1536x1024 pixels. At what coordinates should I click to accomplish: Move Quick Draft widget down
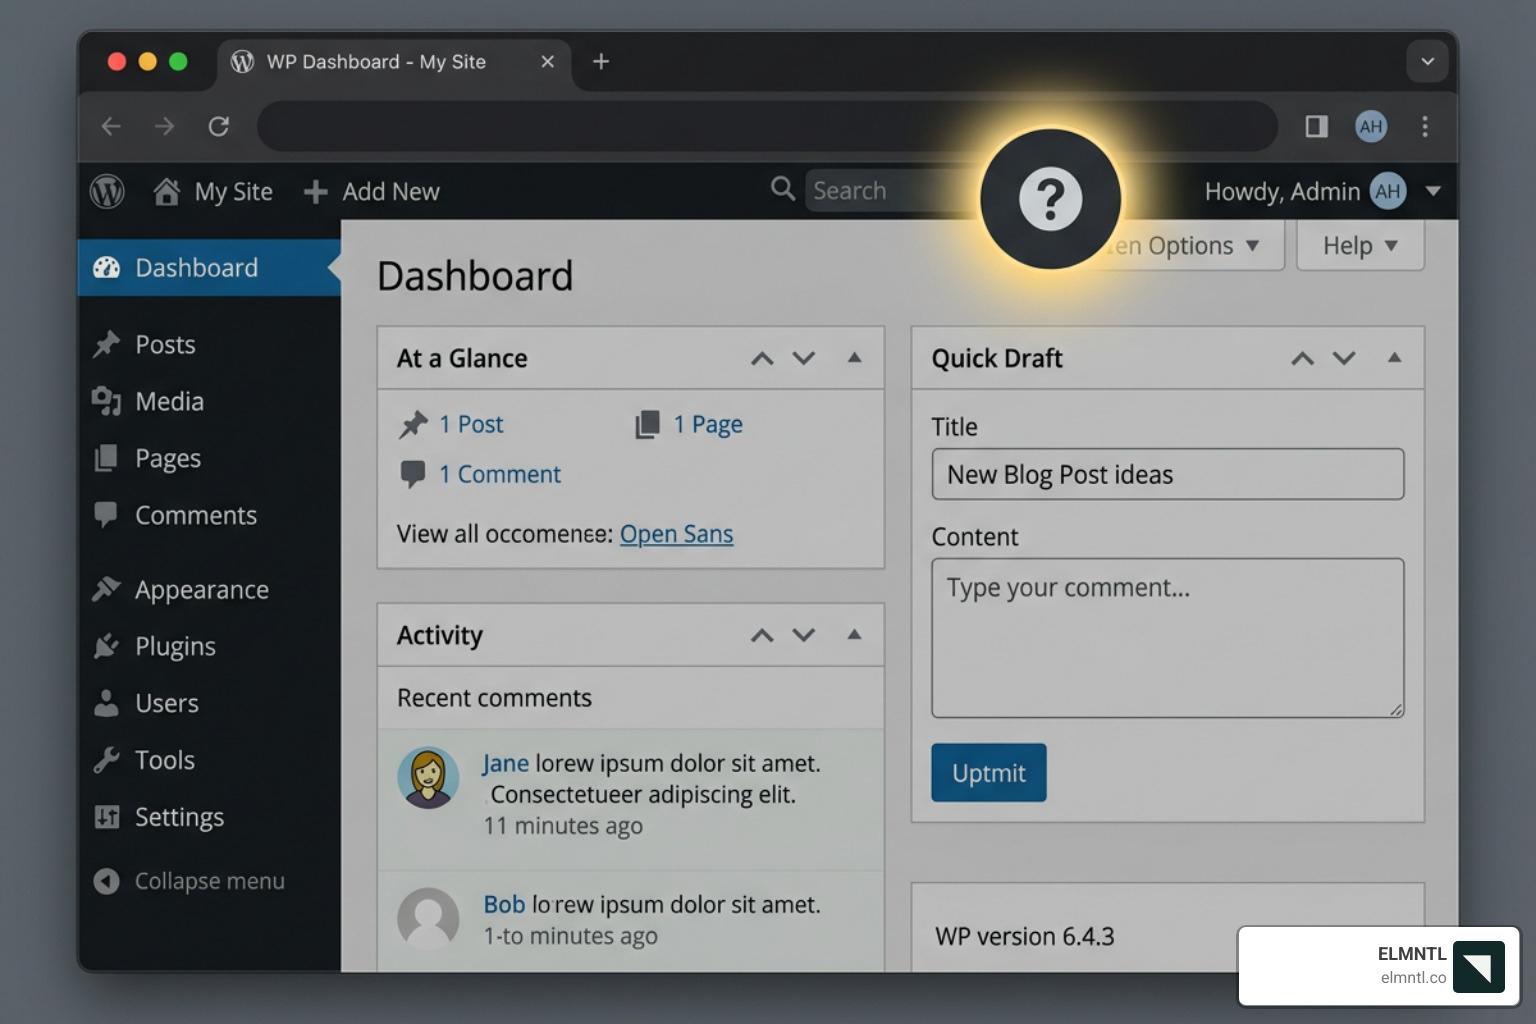(1344, 358)
